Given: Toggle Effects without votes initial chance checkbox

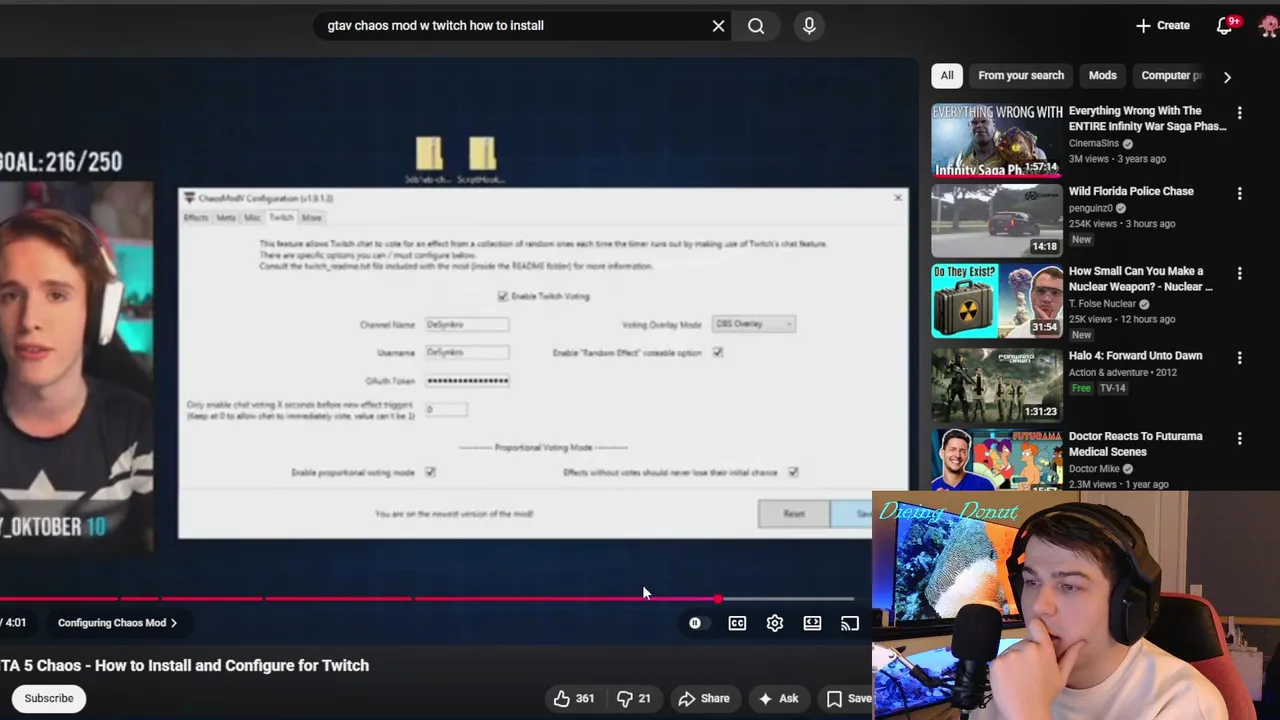Looking at the screenshot, I should point(793,472).
